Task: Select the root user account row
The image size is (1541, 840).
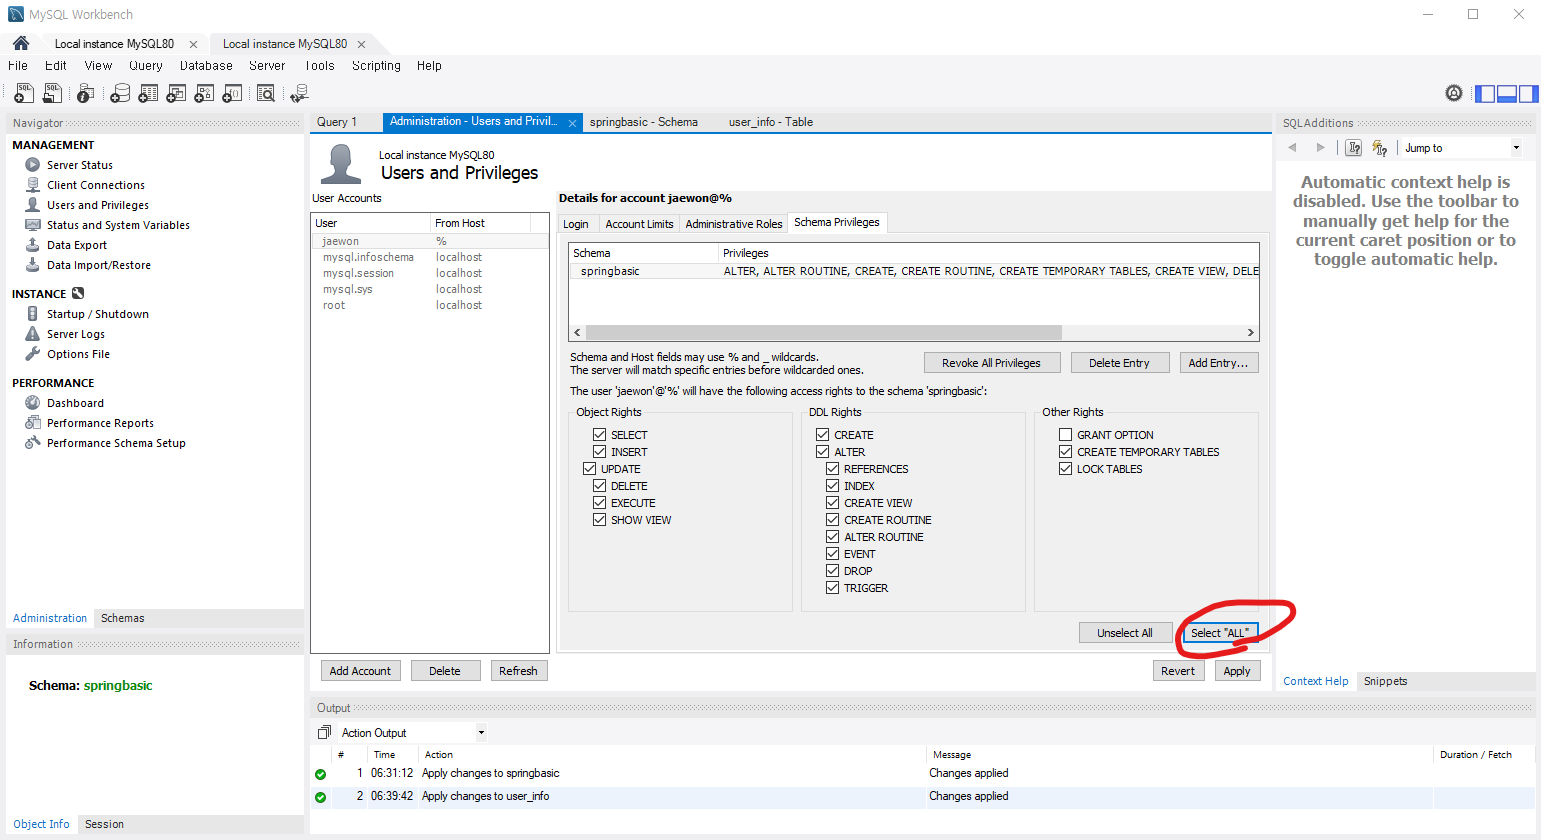Action: [x=430, y=305]
